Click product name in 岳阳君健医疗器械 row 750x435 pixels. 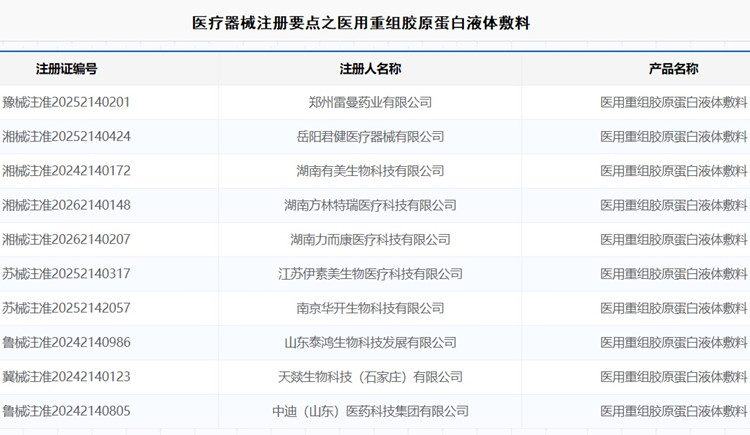674,137
